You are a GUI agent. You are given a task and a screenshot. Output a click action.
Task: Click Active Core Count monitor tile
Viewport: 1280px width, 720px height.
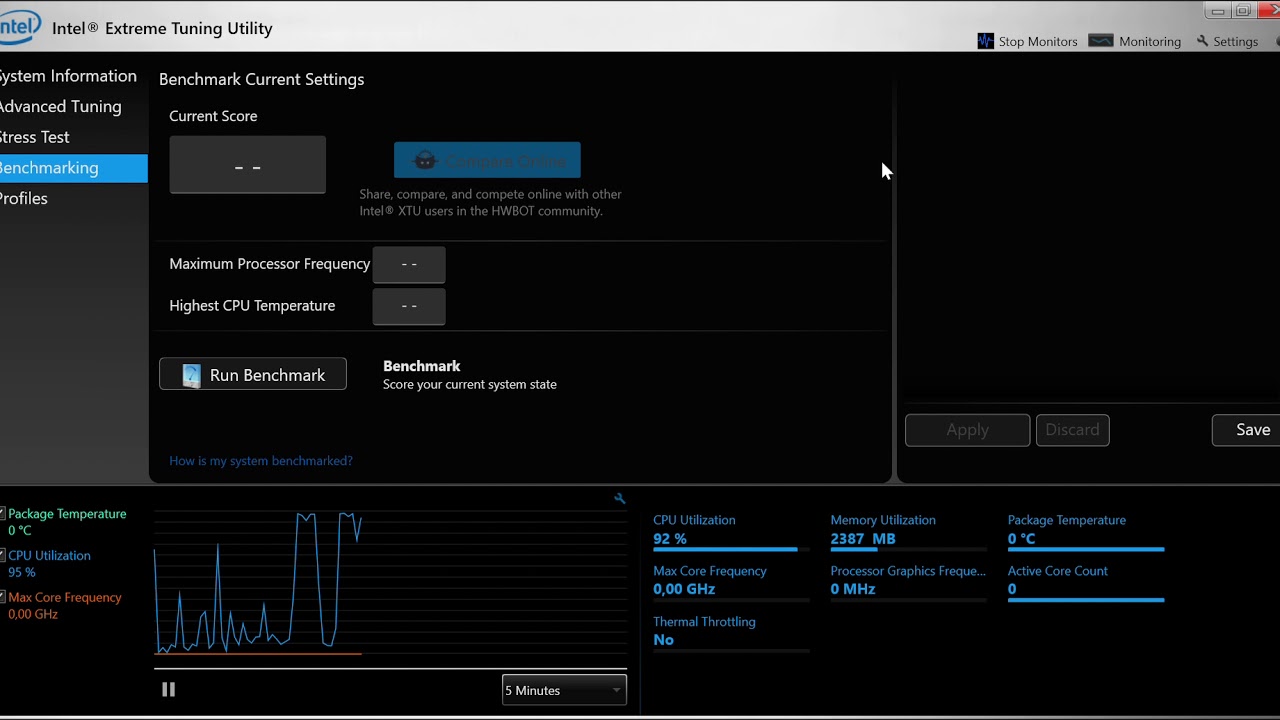(1086, 582)
